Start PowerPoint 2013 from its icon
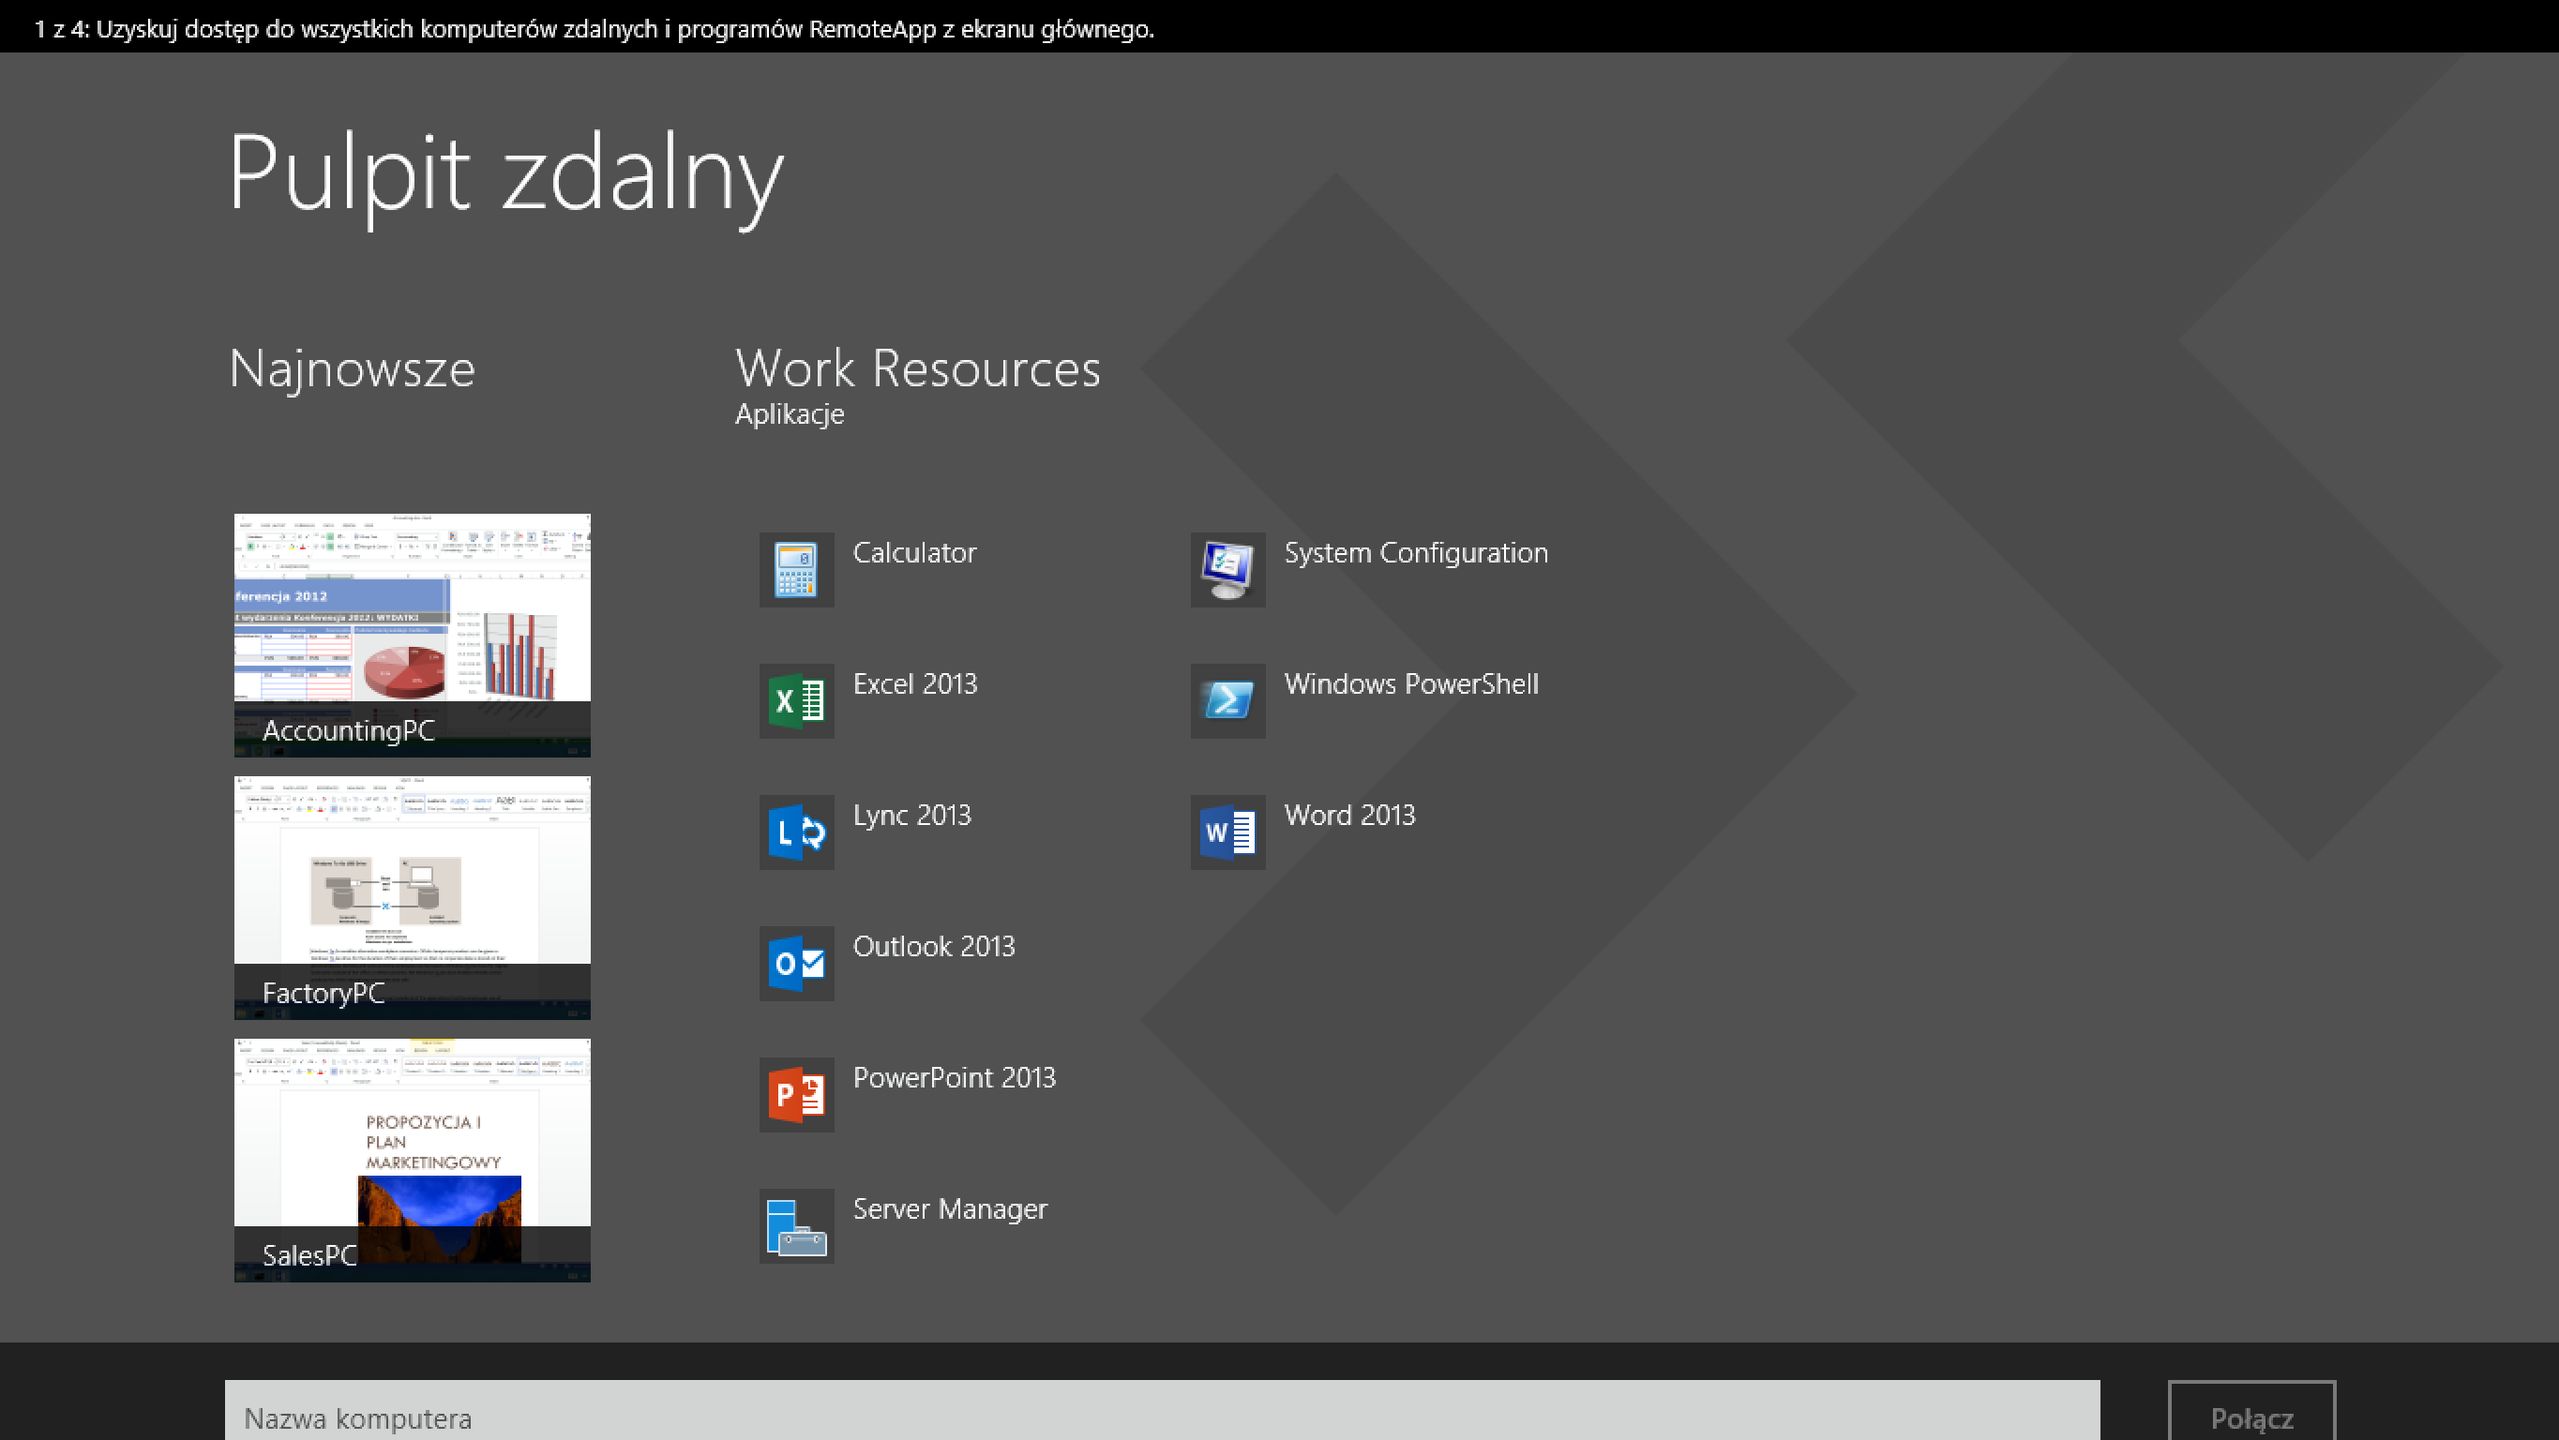2559x1440 pixels. tap(796, 1094)
